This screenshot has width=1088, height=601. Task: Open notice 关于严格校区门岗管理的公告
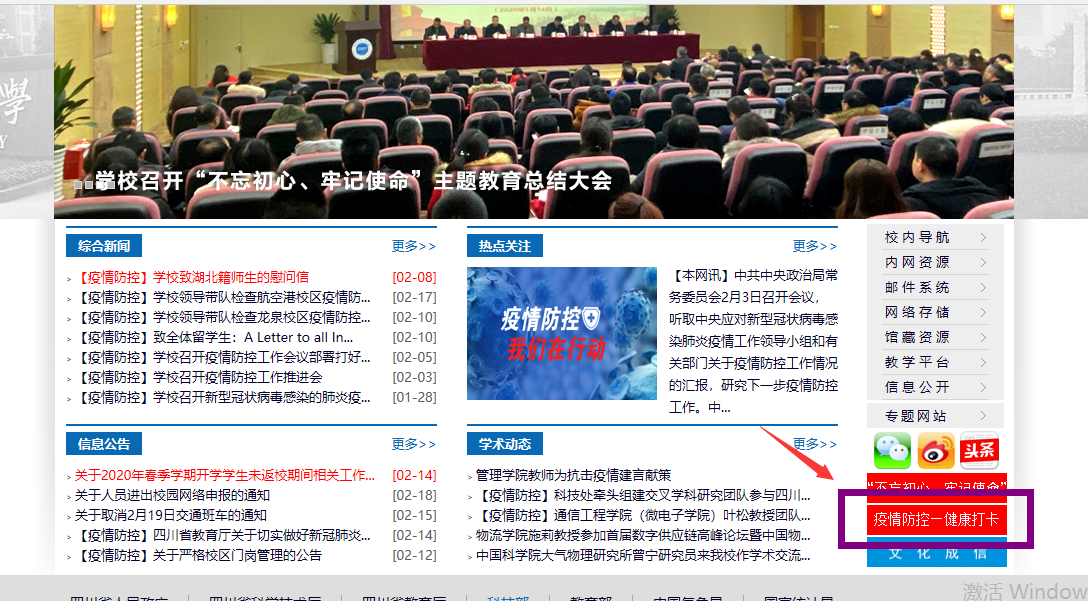pos(198,556)
